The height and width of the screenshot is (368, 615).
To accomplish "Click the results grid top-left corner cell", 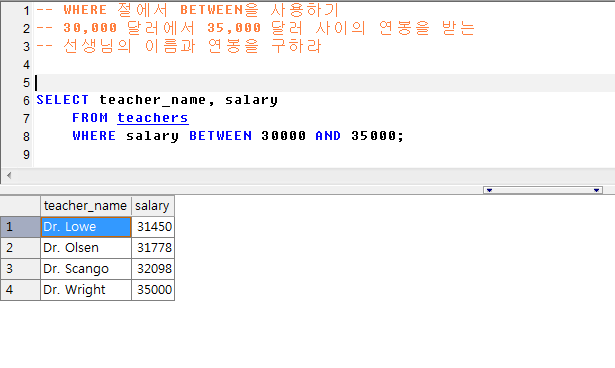I will pyautogui.click(x=20, y=206).
